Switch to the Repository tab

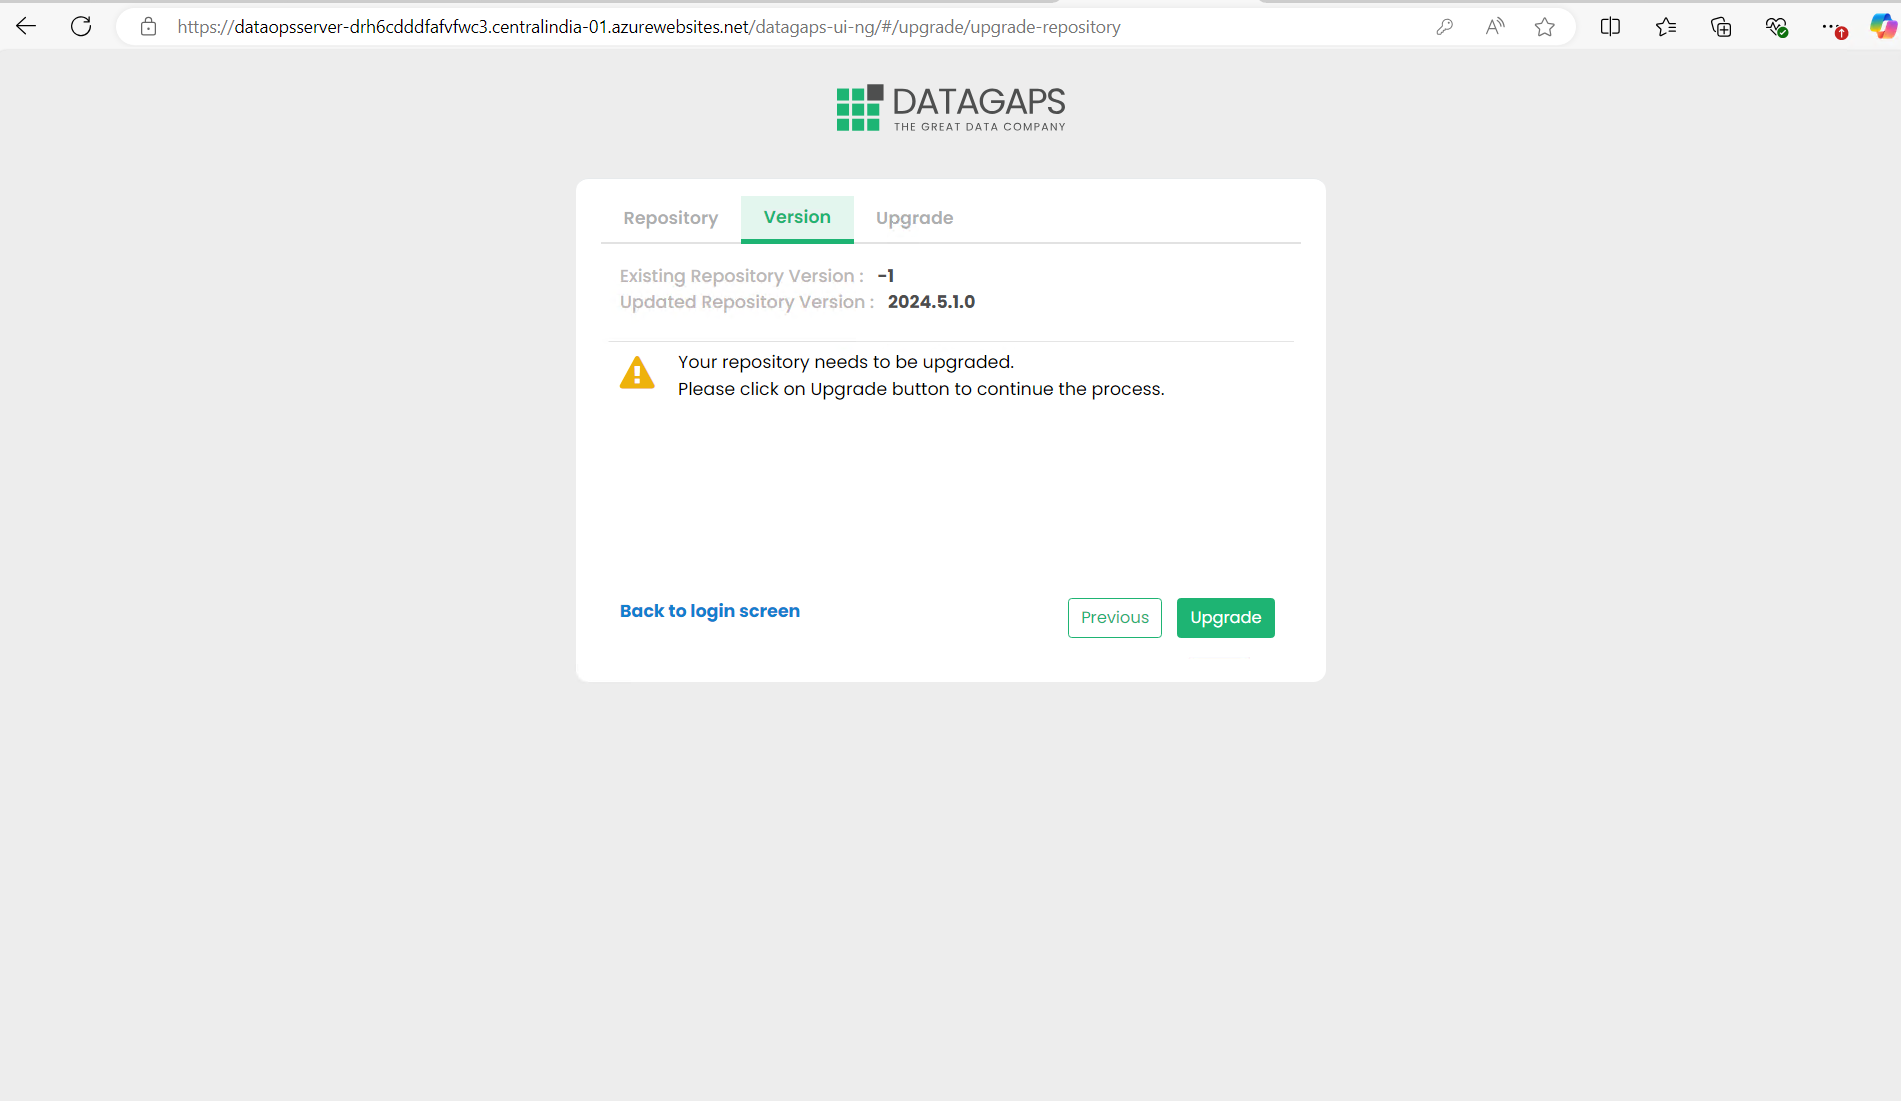(x=670, y=218)
